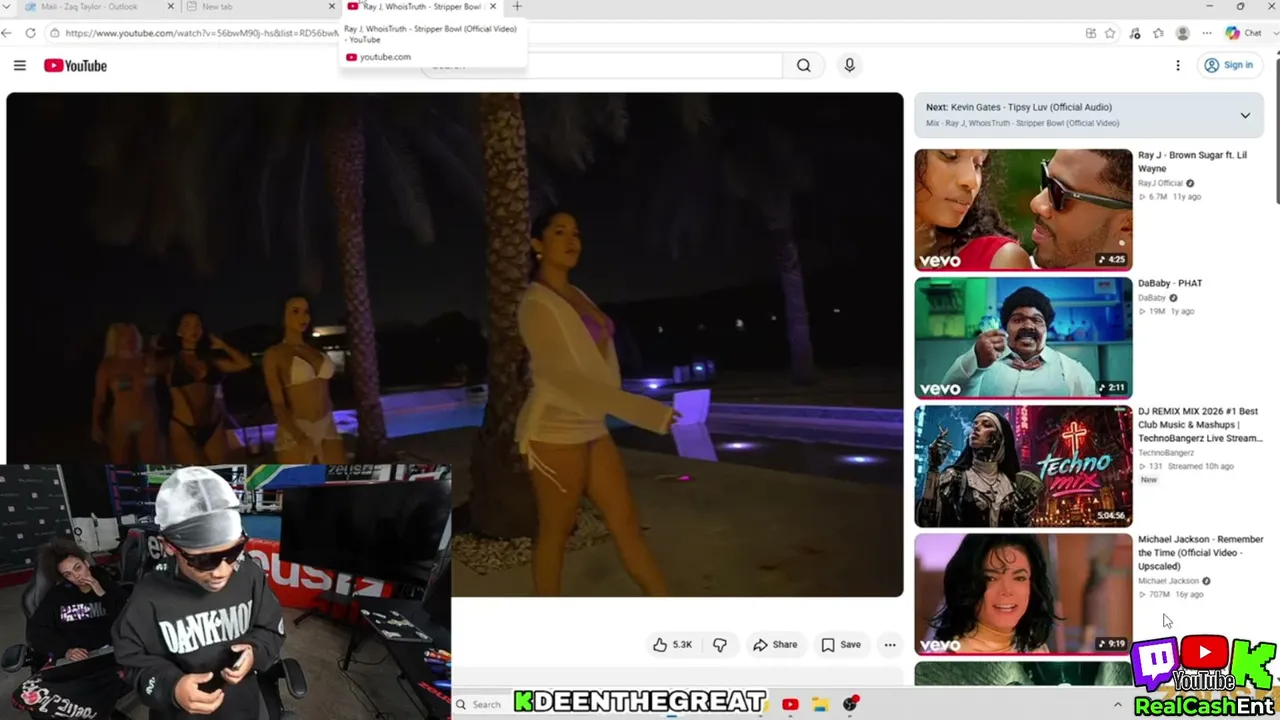Go back in the browser
The height and width of the screenshot is (720, 1280).
7,33
